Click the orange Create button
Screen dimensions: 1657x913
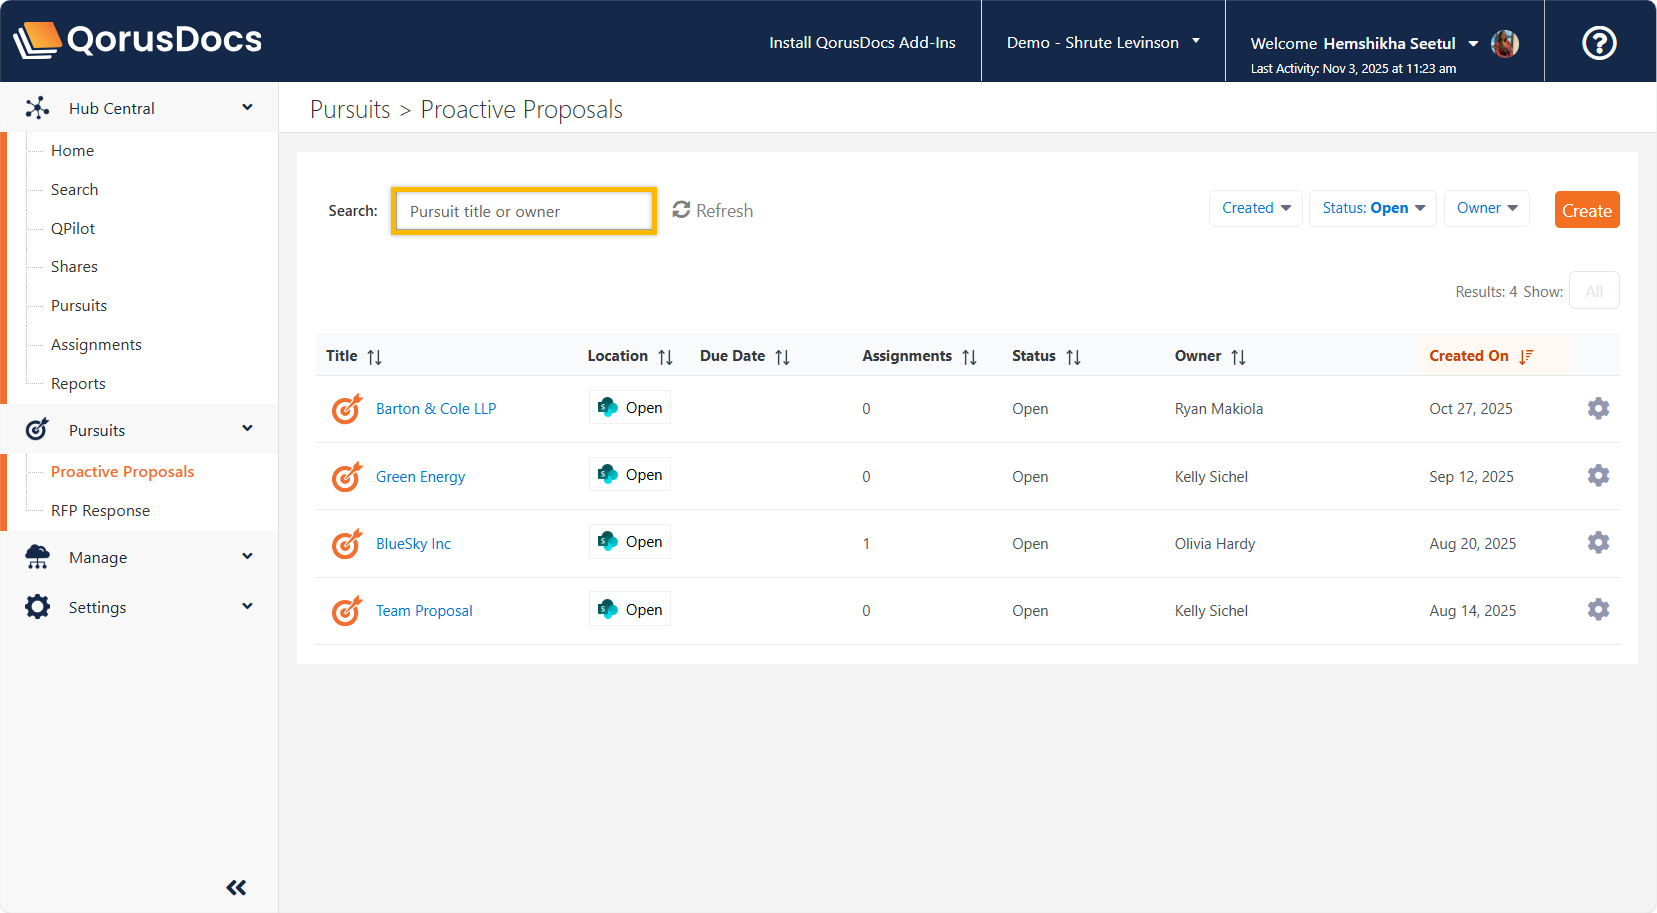[x=1586, y=210]
